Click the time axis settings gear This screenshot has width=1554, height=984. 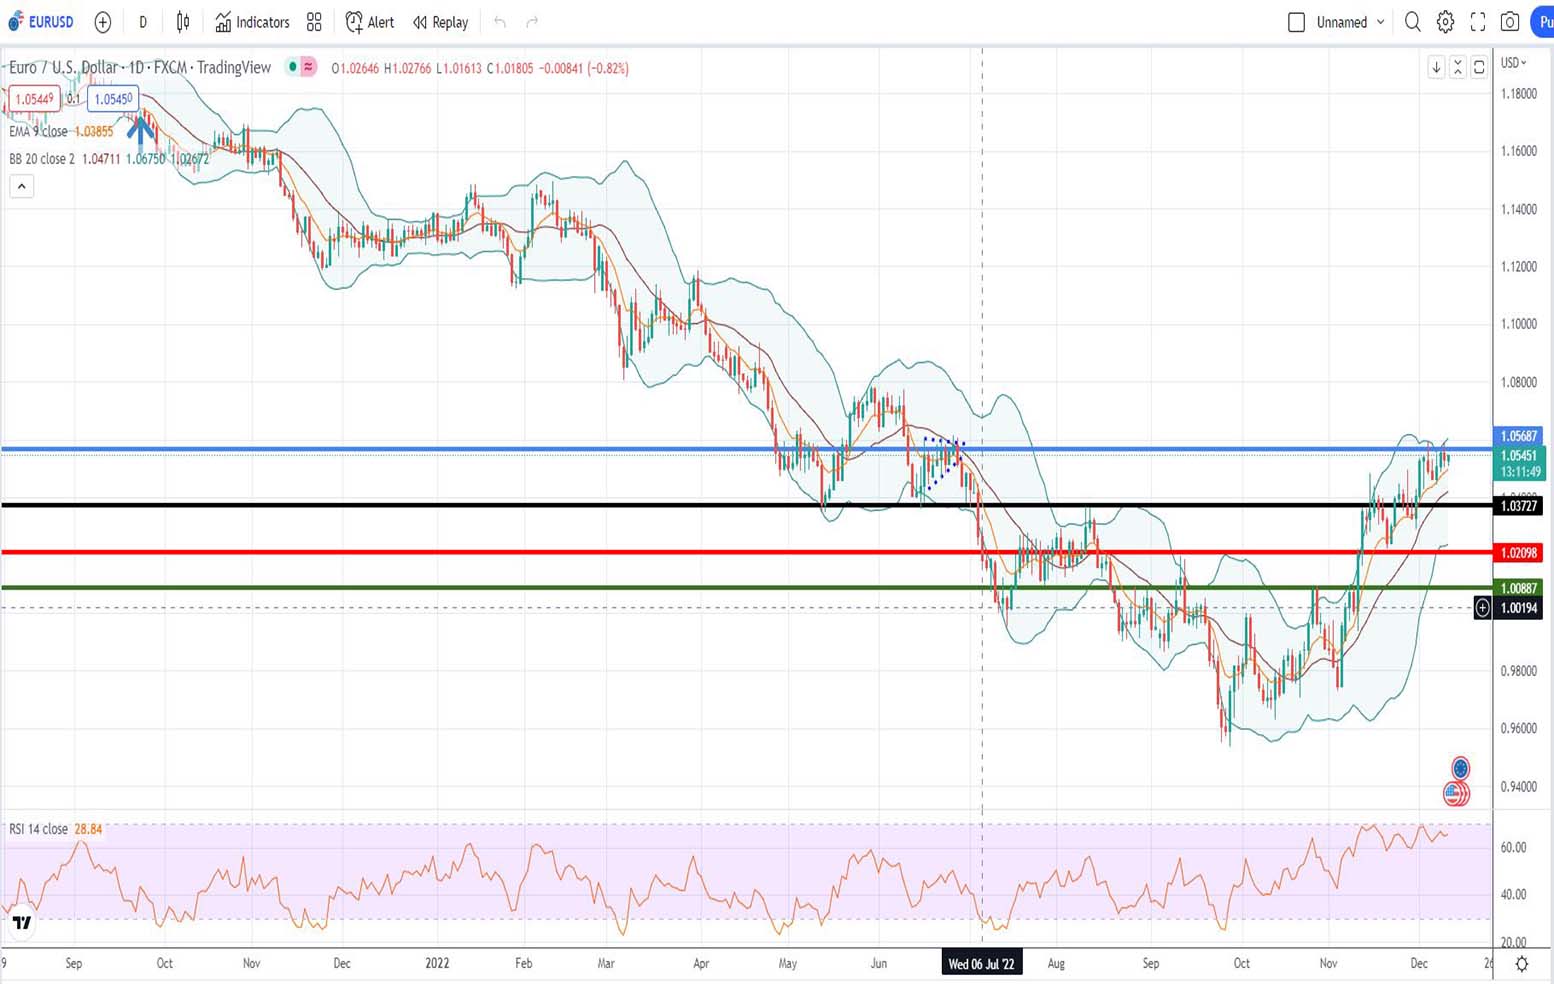(1521, 964)
